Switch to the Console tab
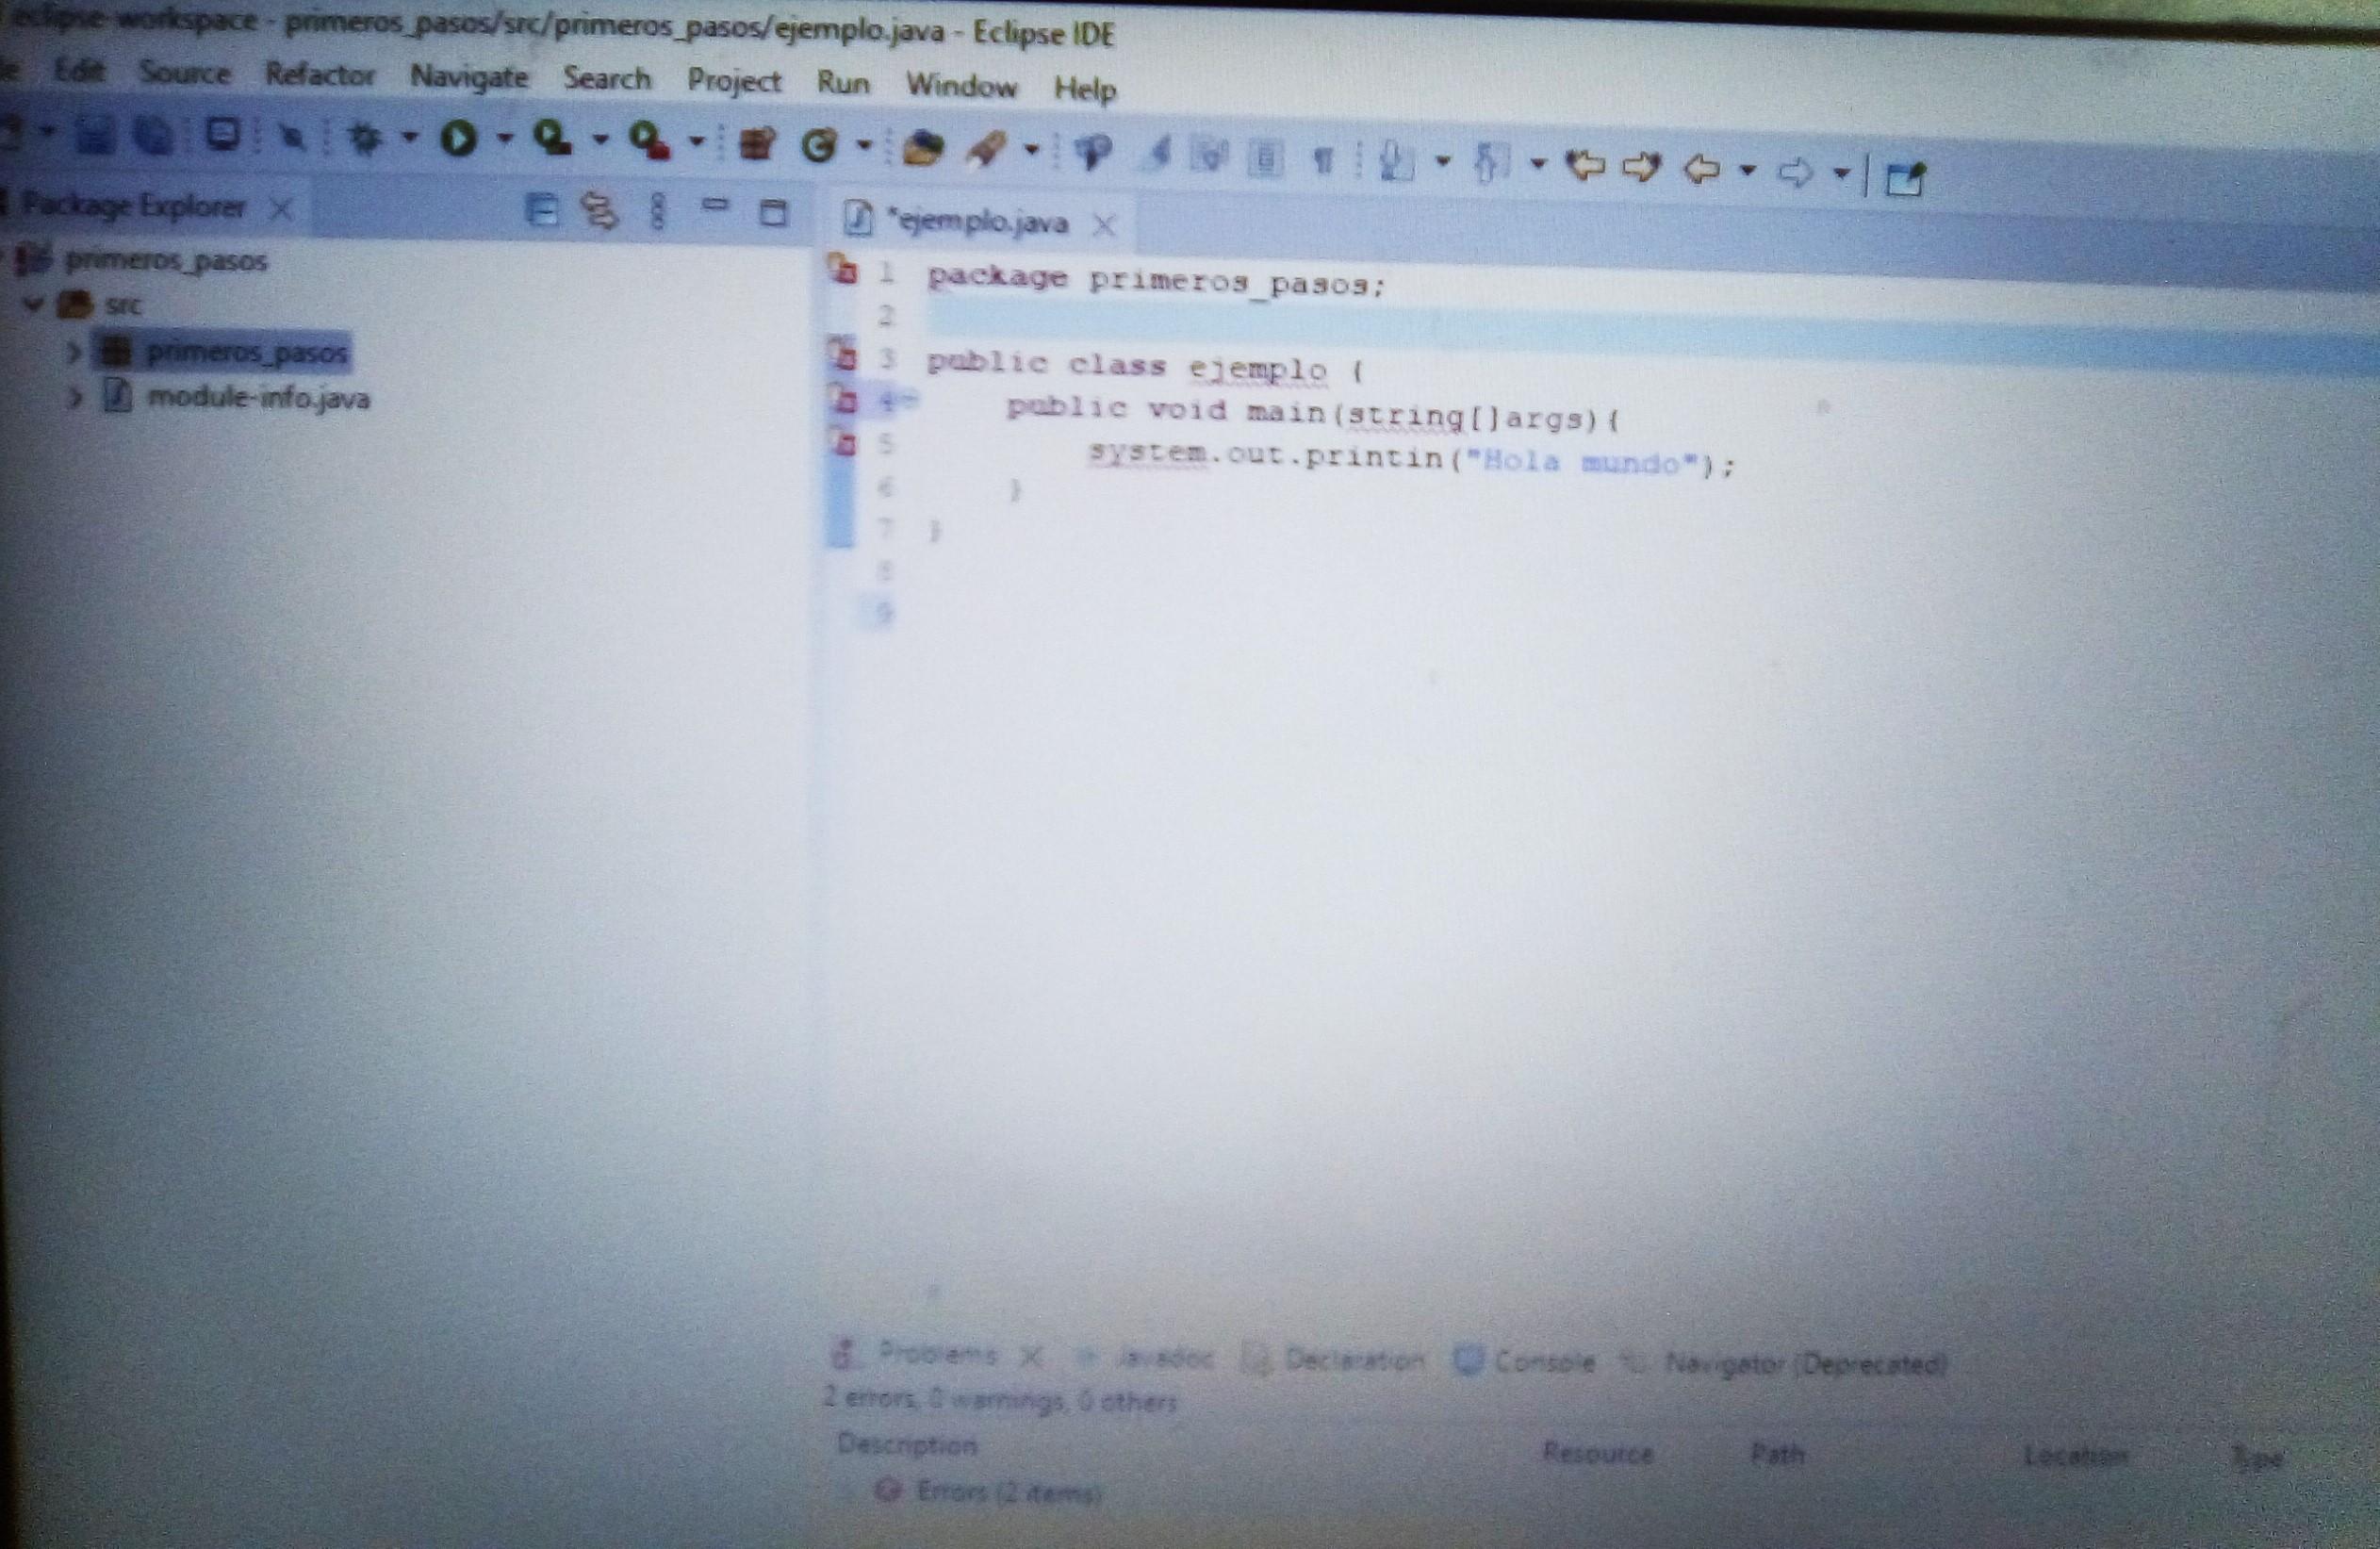The width and height of the screenshot is (2380, 1549). 1526,1361
